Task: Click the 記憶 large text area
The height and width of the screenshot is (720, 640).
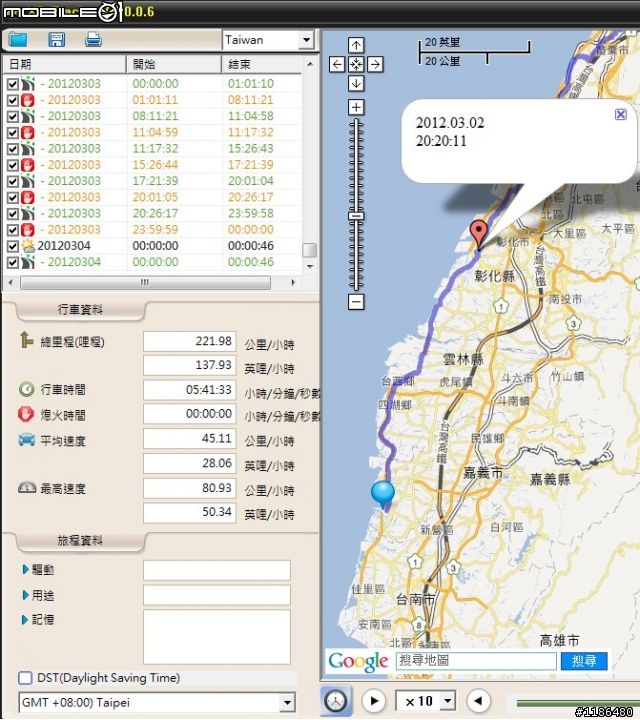Action: (217, 637)
